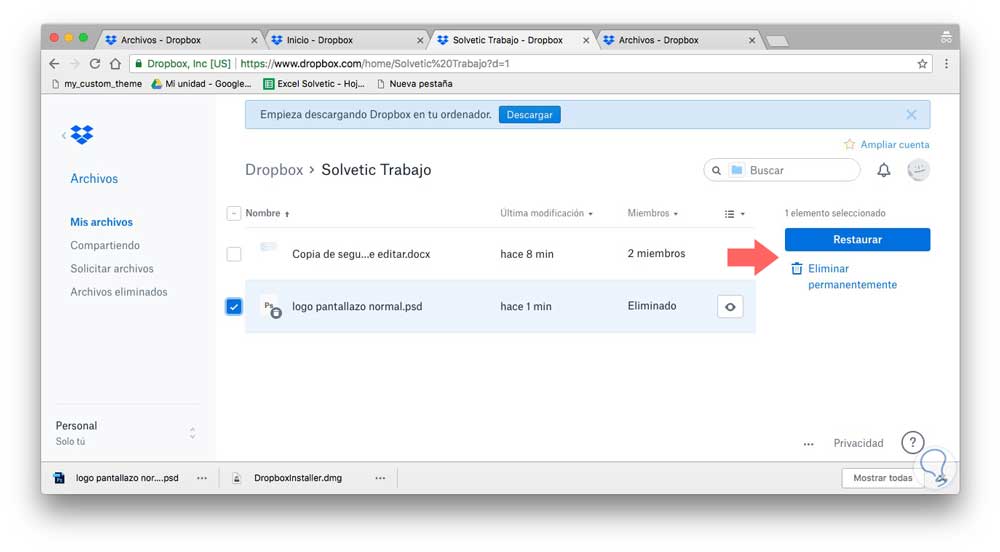Uncheck the logo pantallazo normal.psd checkbox
Screen dimensions: 1000x552
click(233, 307)
